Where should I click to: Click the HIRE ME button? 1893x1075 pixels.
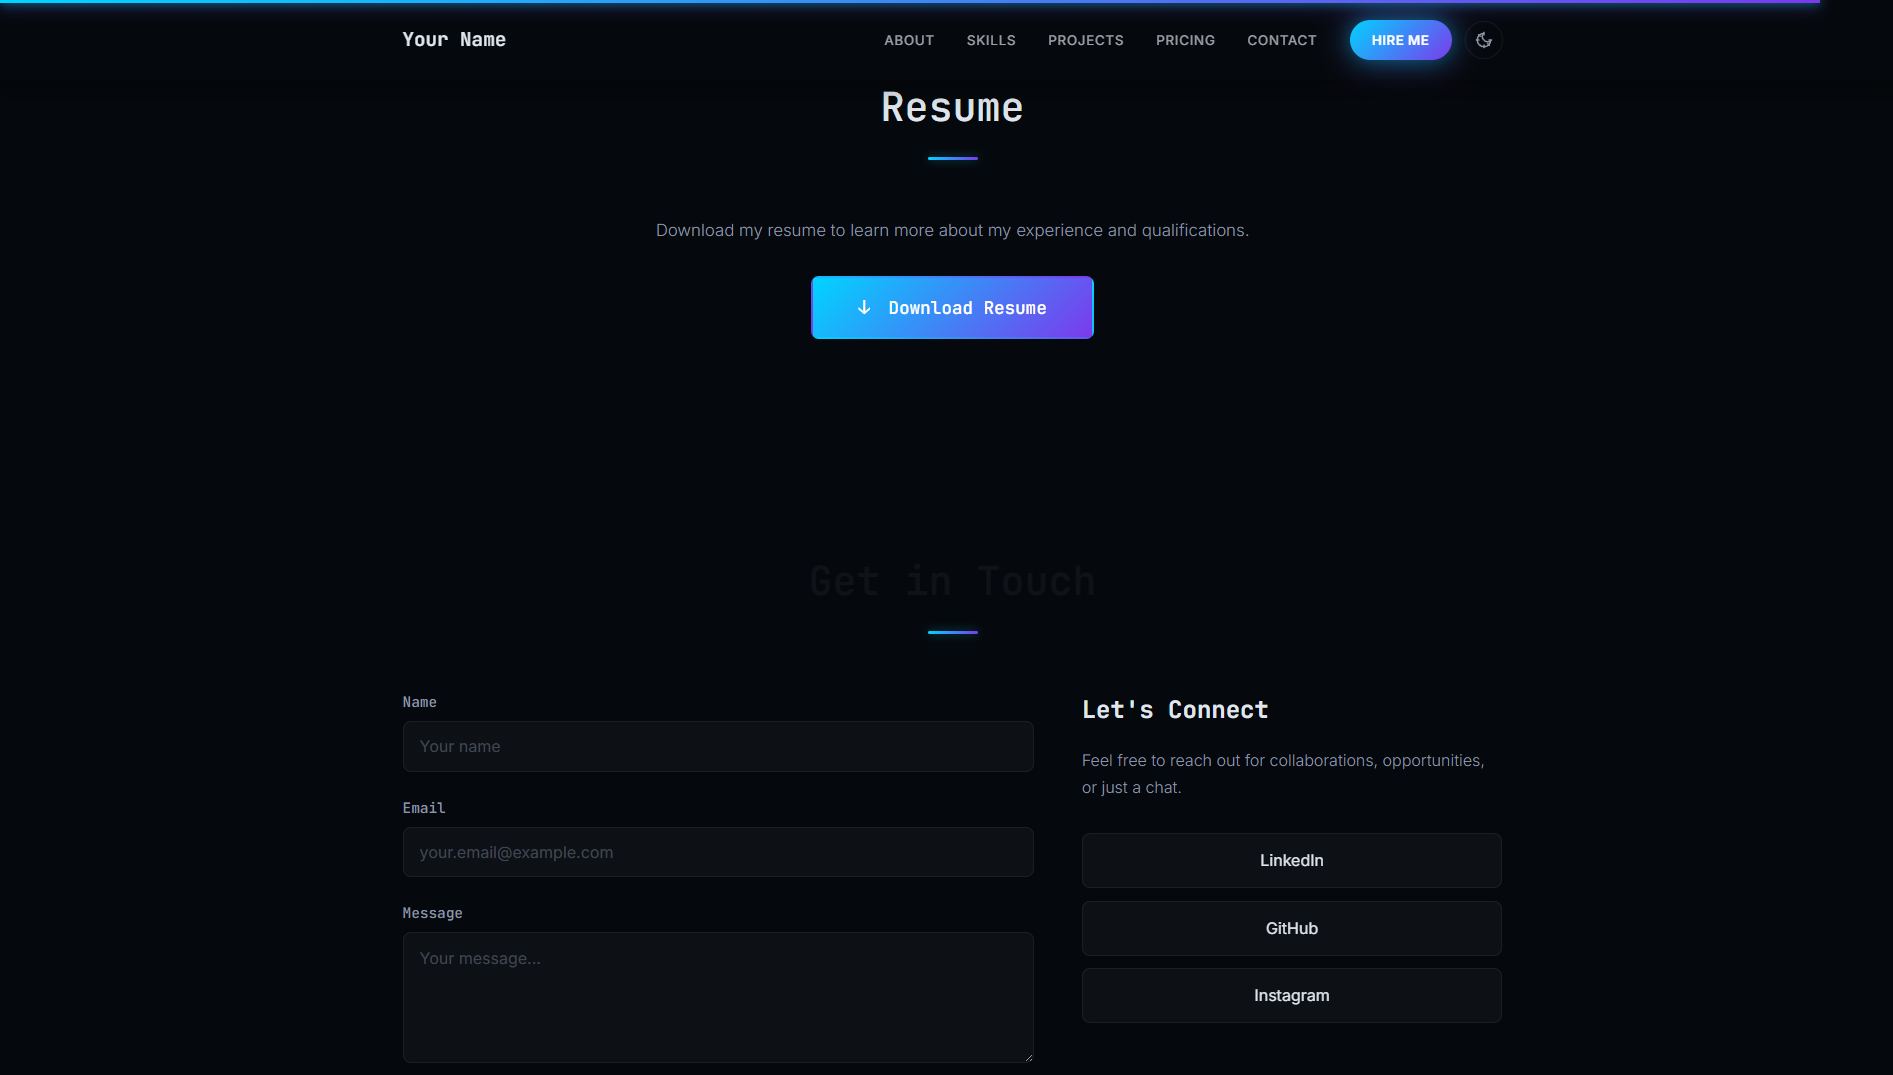(x=1400, y=40)
